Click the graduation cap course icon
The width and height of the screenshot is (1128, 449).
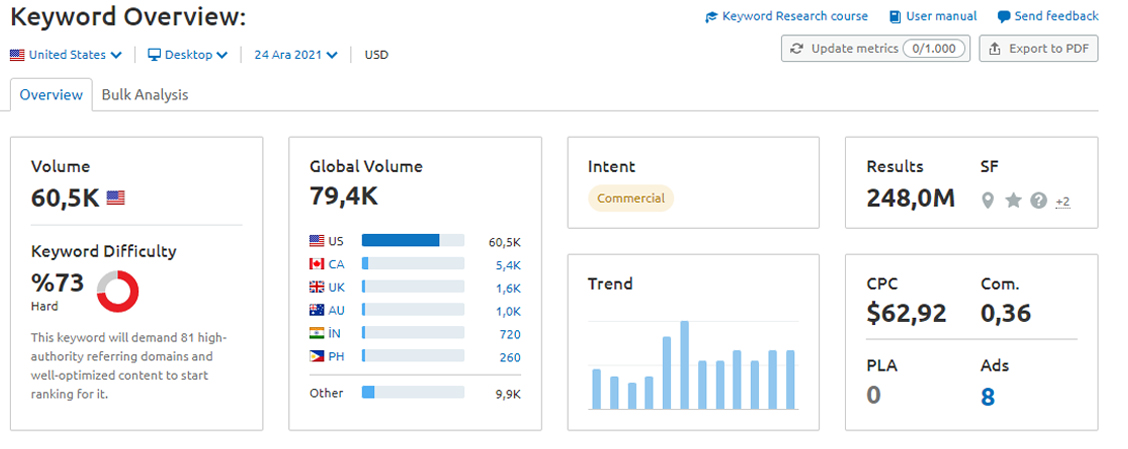(x=711, y=17)
